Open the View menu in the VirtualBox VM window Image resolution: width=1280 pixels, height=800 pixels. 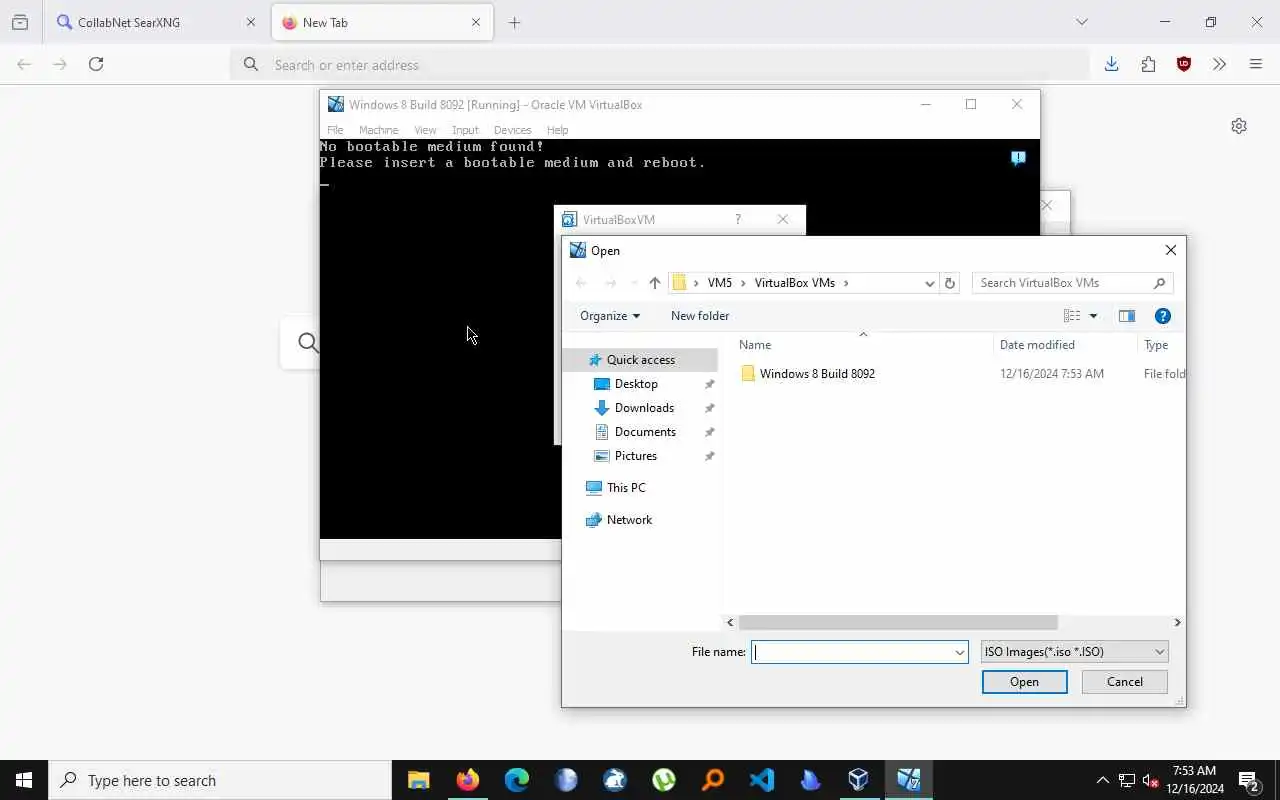tap(425, 130)
